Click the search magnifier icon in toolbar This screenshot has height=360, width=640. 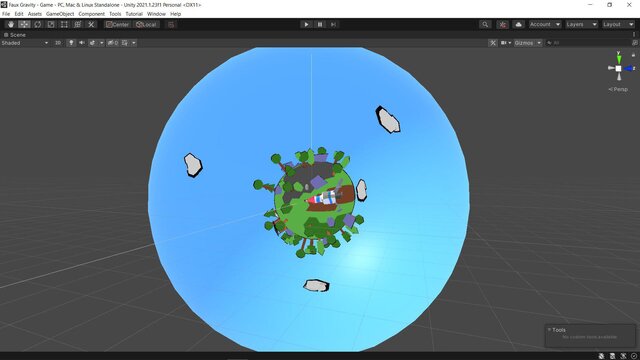[485, 24]
